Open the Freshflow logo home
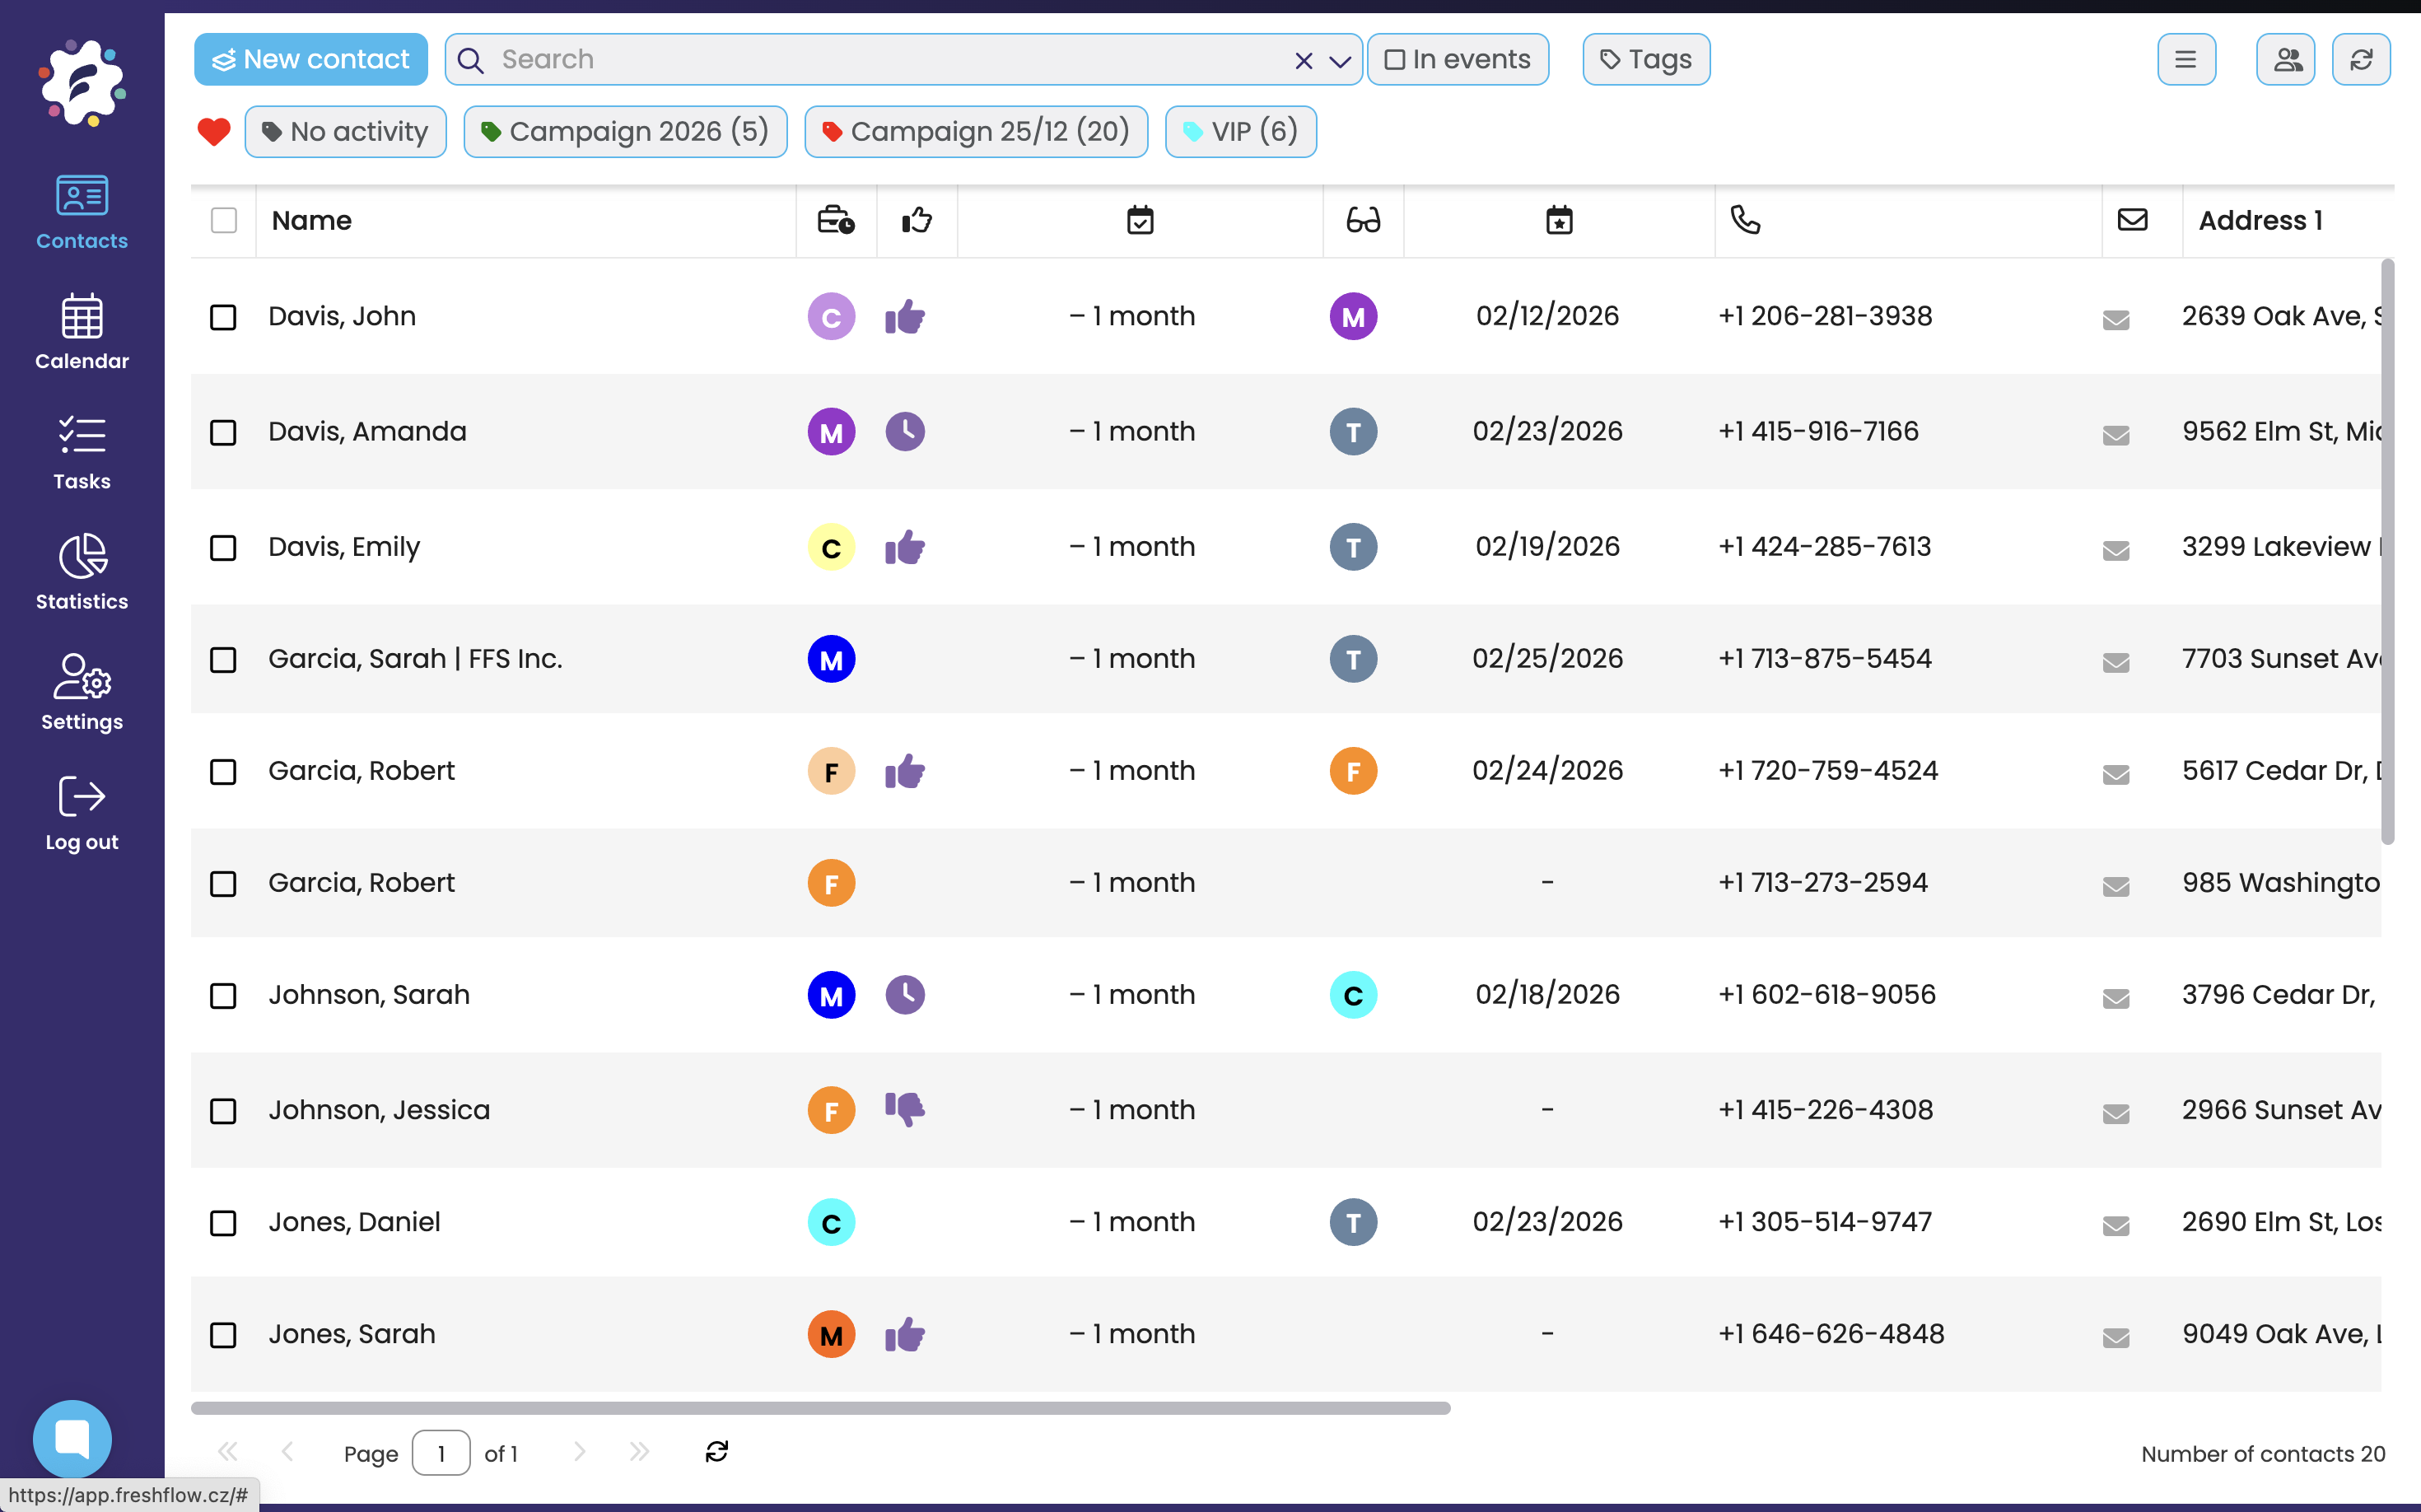This screenshot has height=1512, width=2421. point(82,83)
